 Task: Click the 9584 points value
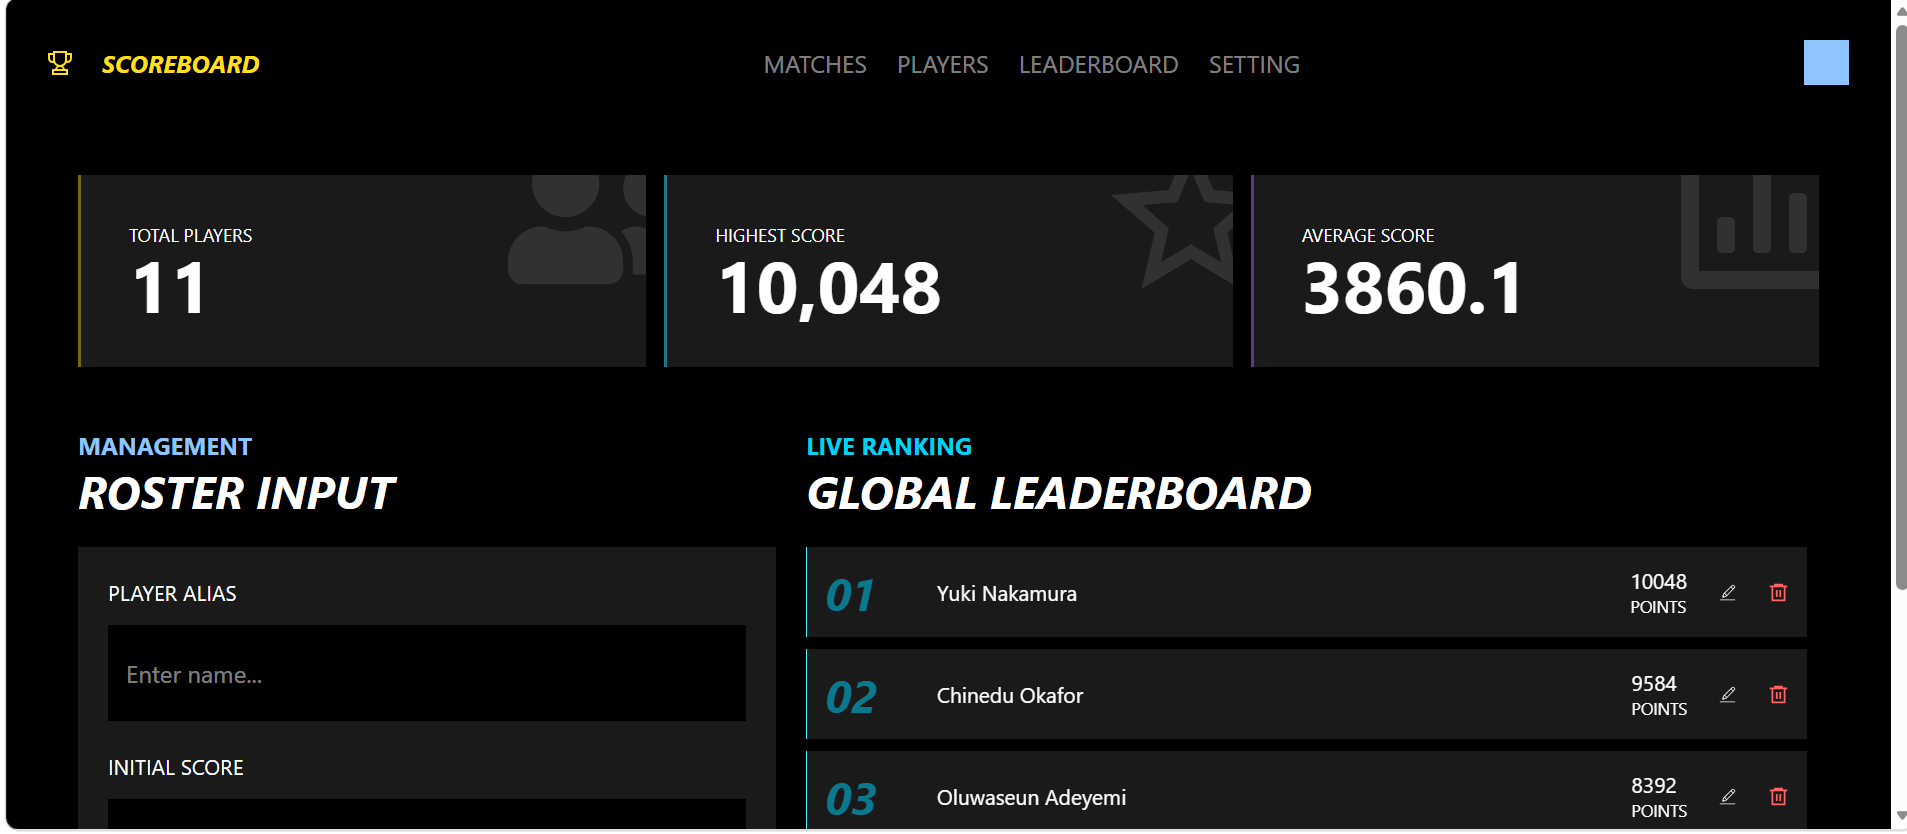point(1653,684)
